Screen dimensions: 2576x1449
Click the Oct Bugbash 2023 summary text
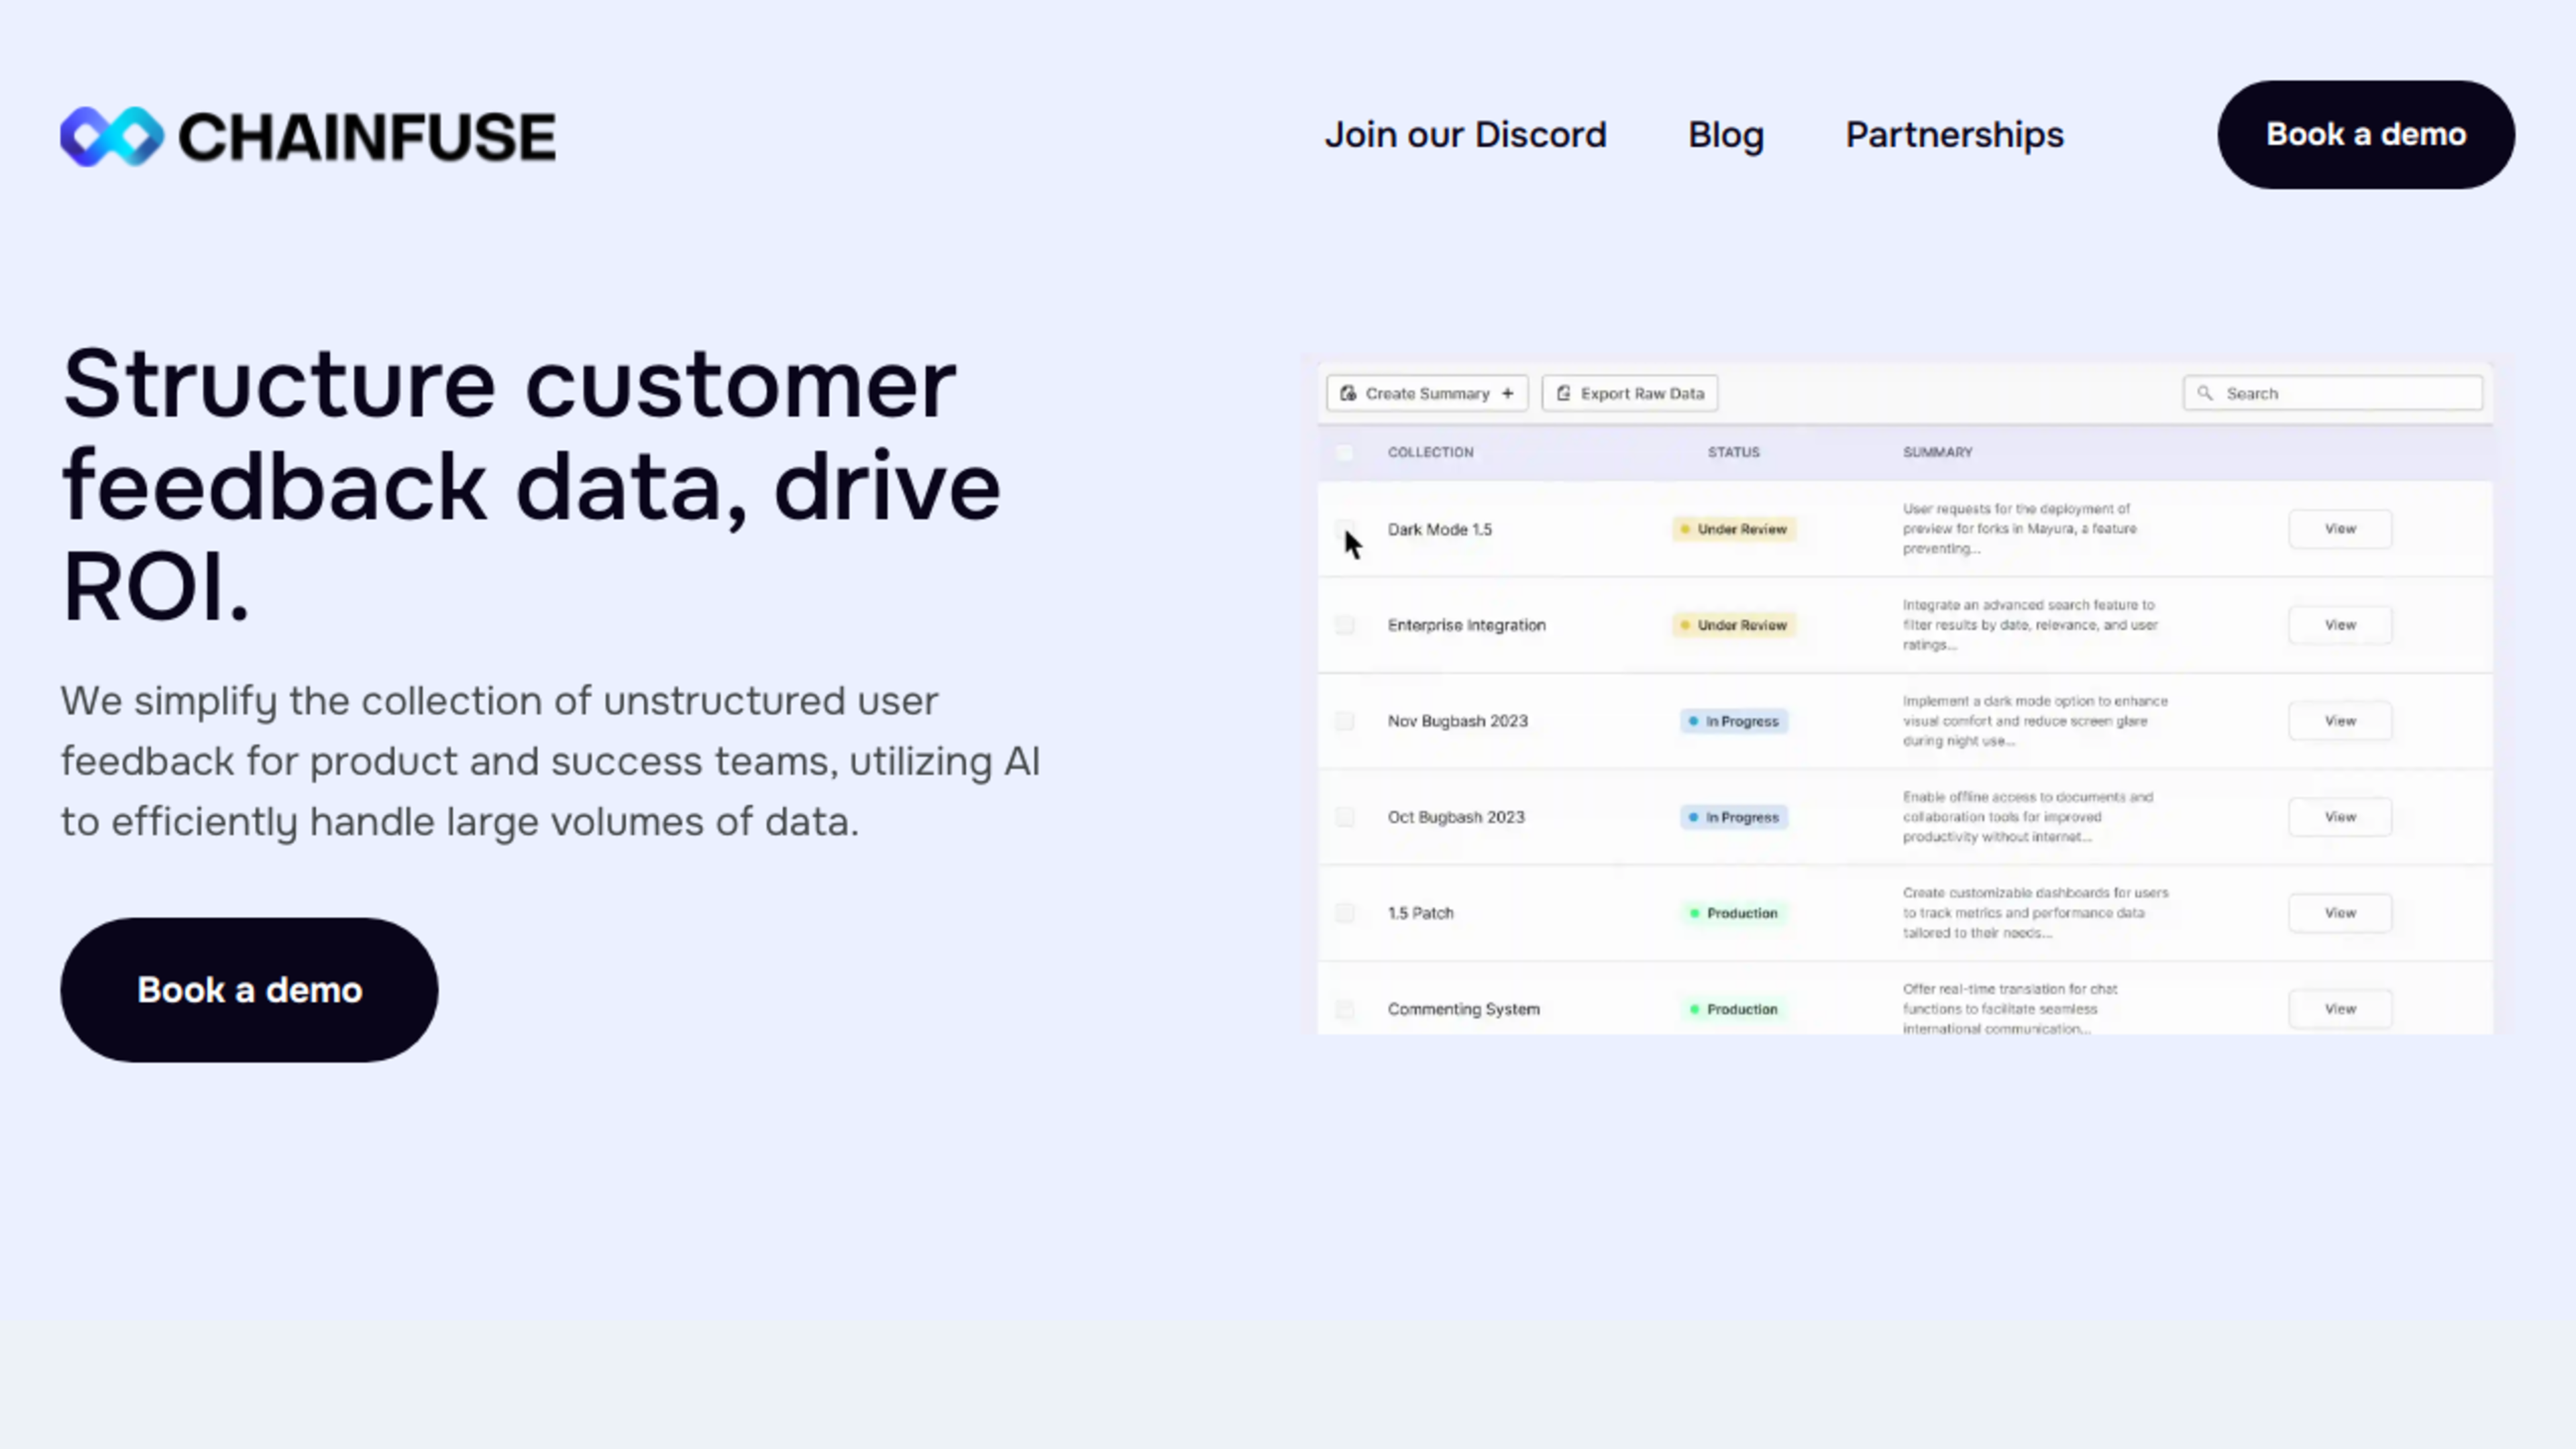pos(2027,817)
